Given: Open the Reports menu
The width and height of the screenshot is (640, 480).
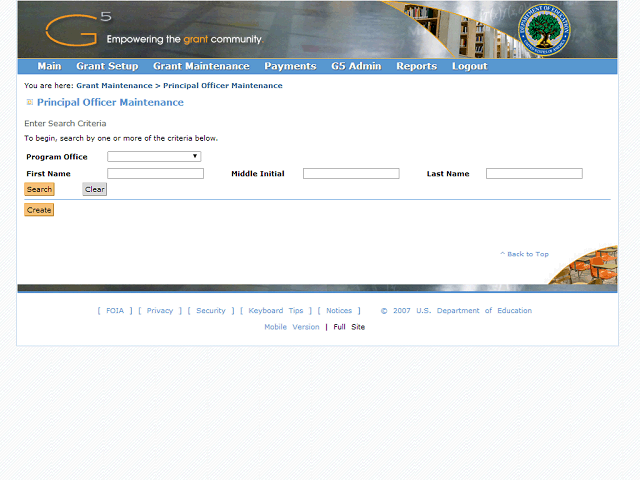Looking at the screenshot, I should (x=417, y=66).
